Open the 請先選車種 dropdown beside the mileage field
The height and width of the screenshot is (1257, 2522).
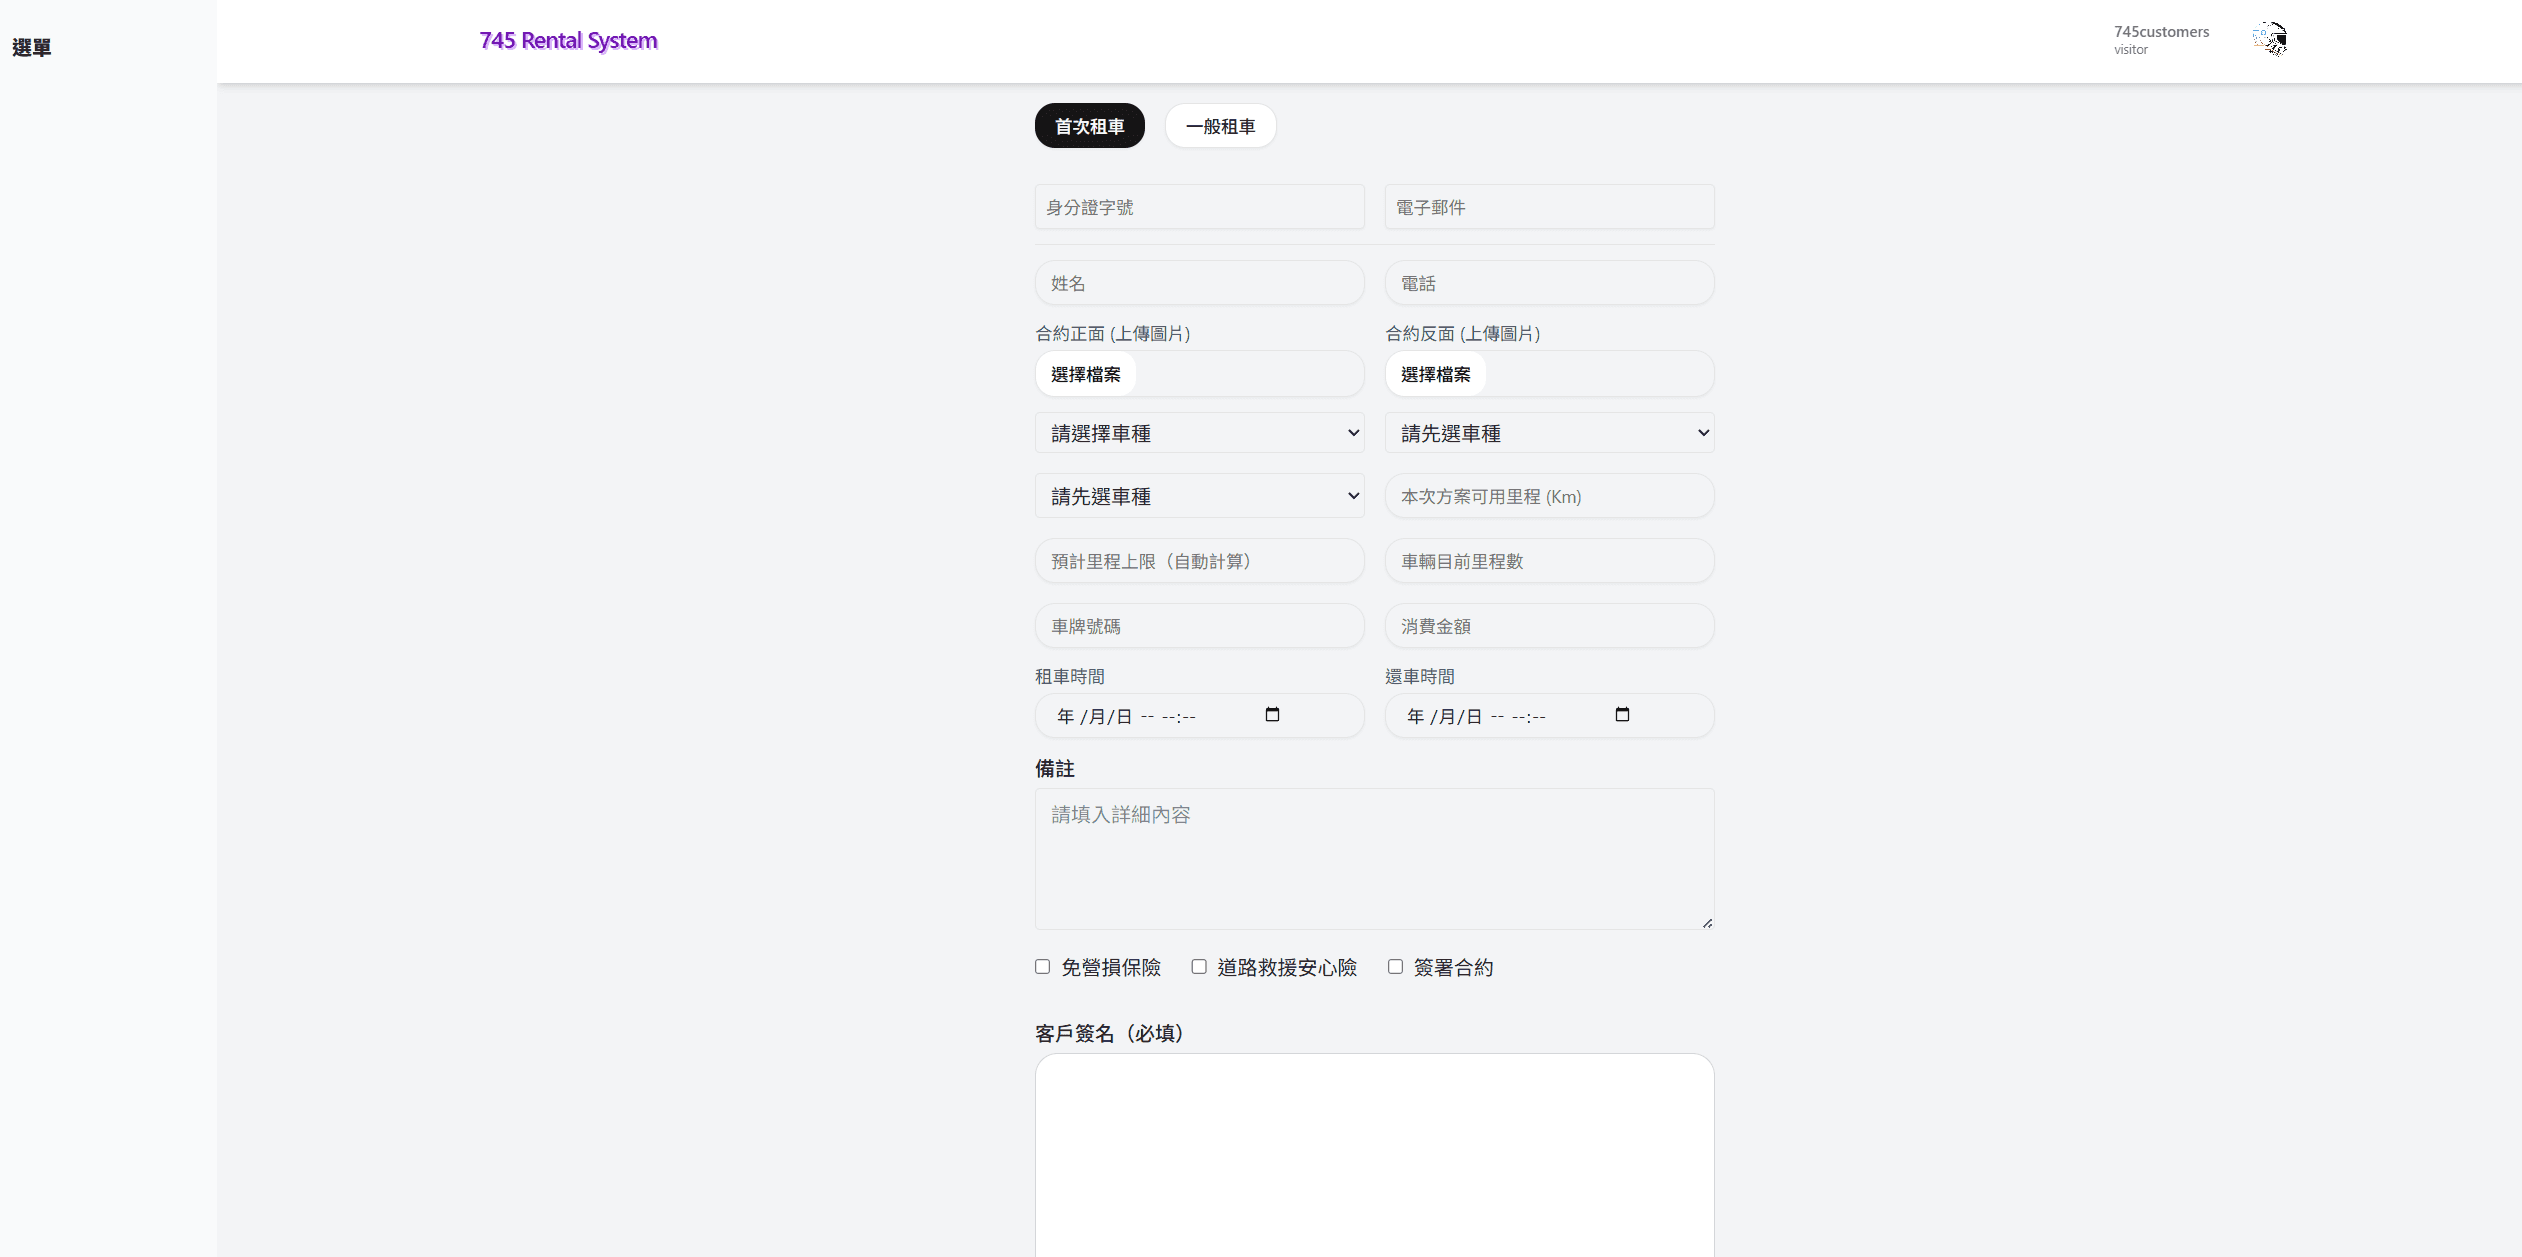1199,496
